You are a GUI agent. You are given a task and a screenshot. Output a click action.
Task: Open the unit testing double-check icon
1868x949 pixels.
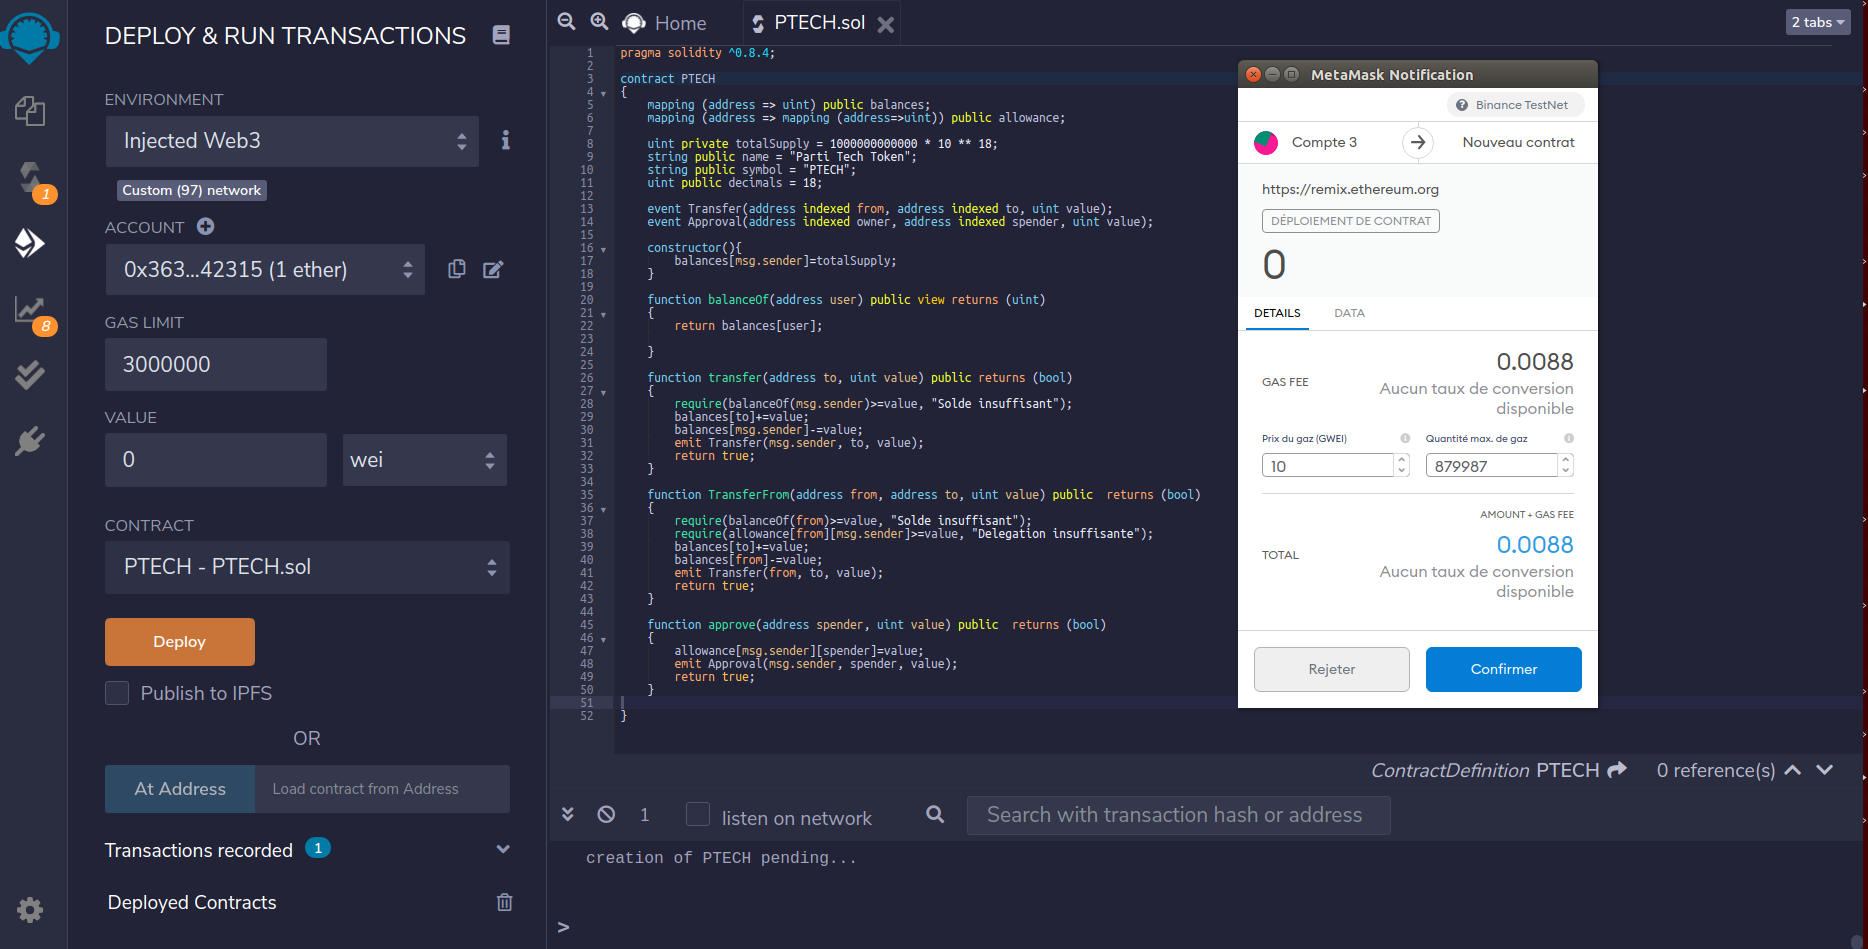click(x=30, y=375)
